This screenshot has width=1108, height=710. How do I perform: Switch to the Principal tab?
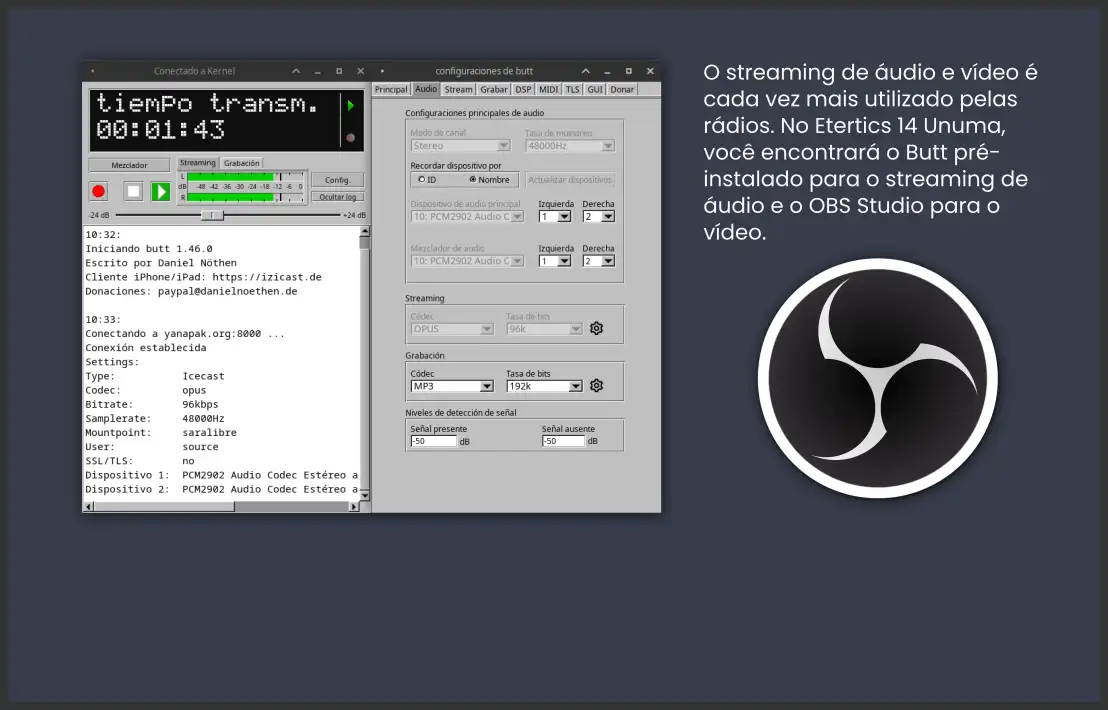pos(391,90)
